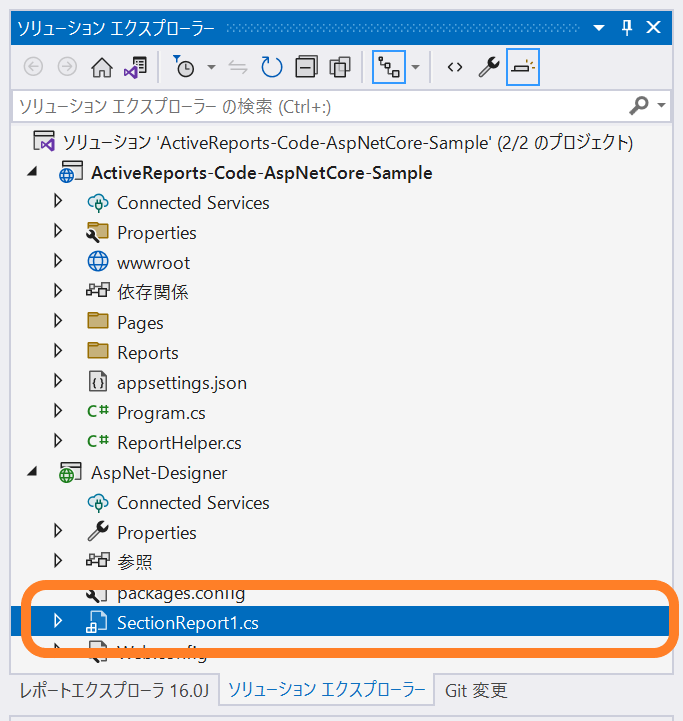Expand the SectionReport1.cs node

[57, 621]
